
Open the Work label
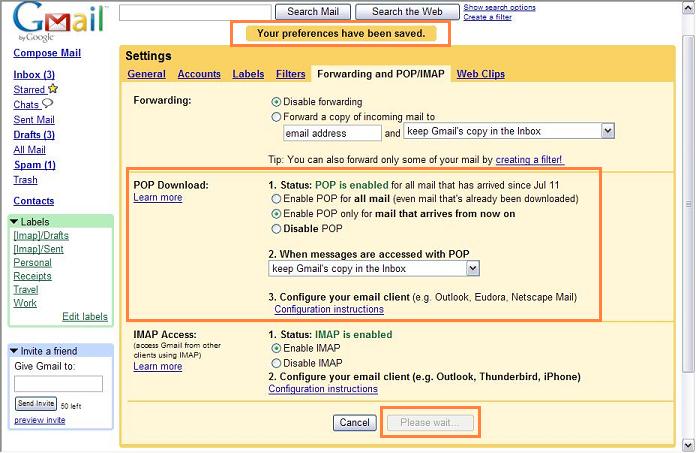pyautogui.click(x=25, y=303)
